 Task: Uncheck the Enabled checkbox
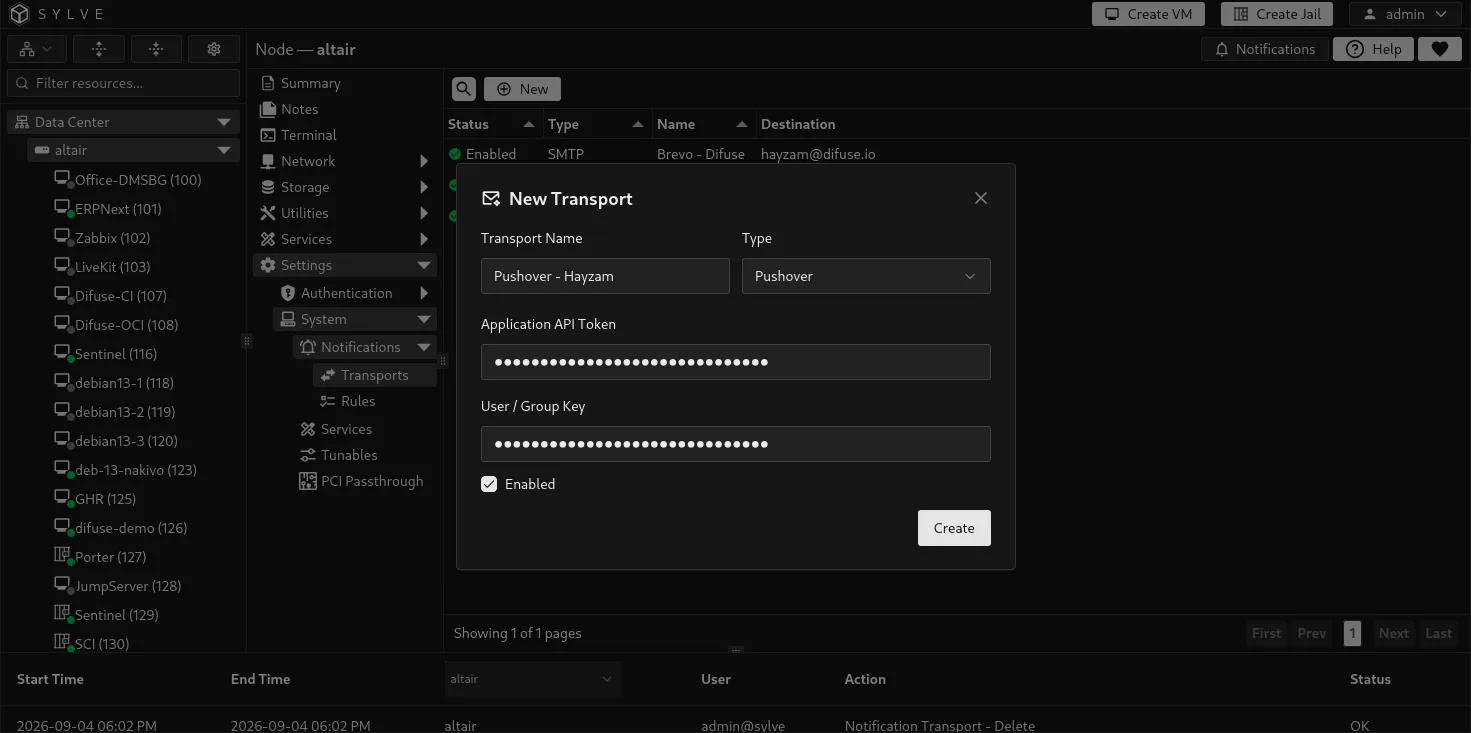coord(489,484)
